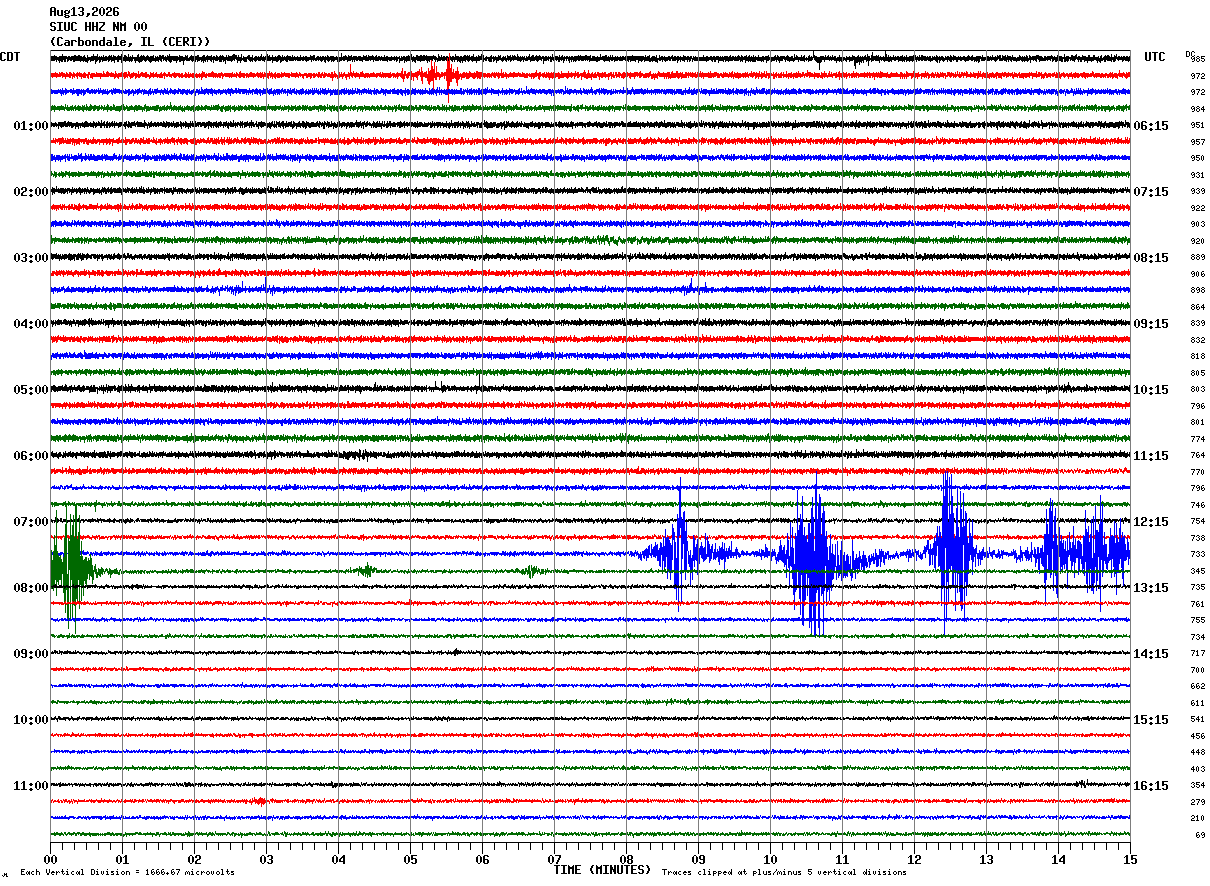Click the UTC column header

pos(1155,57)
